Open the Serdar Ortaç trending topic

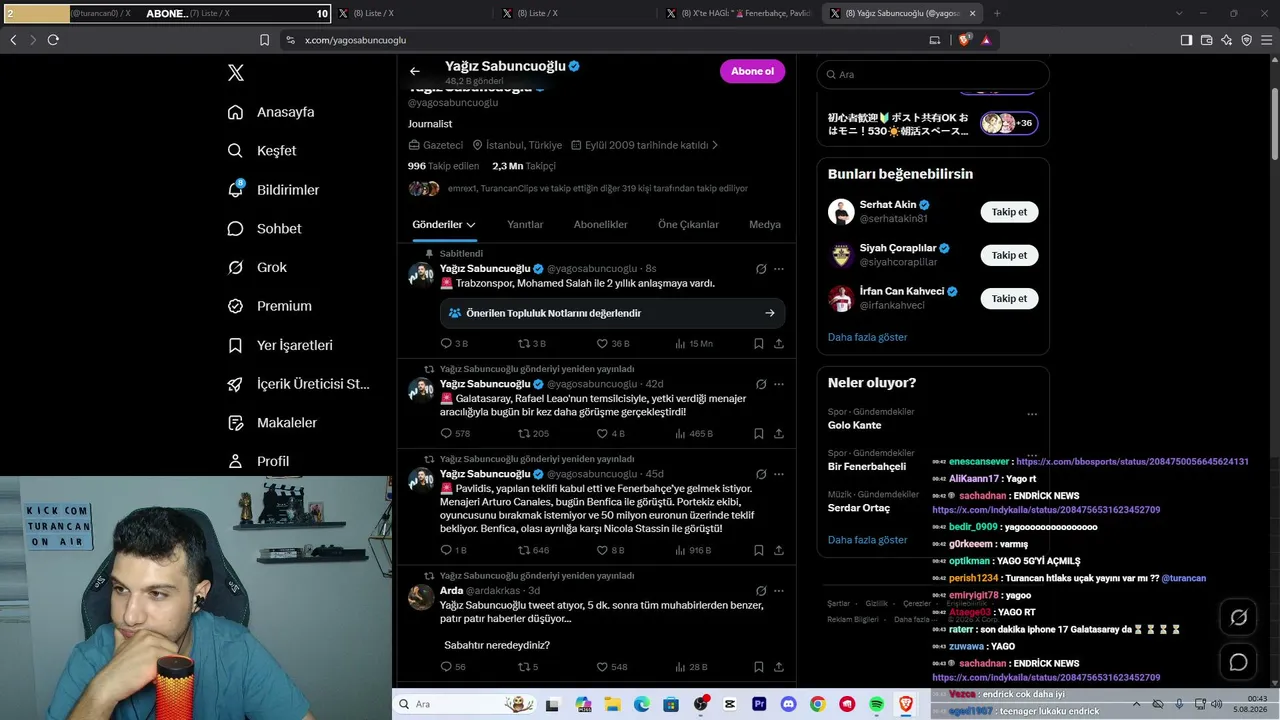click(860, 508)
